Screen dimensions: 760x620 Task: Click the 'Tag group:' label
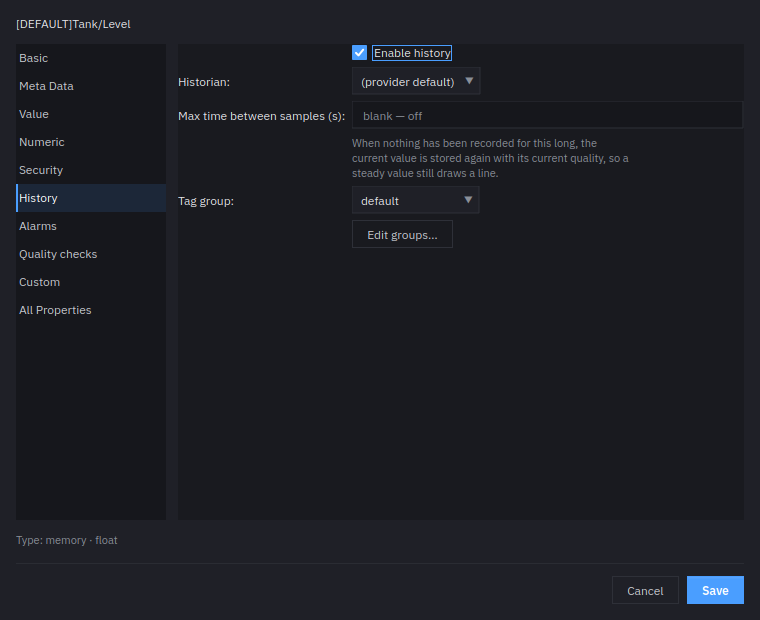tap(206, 201)
